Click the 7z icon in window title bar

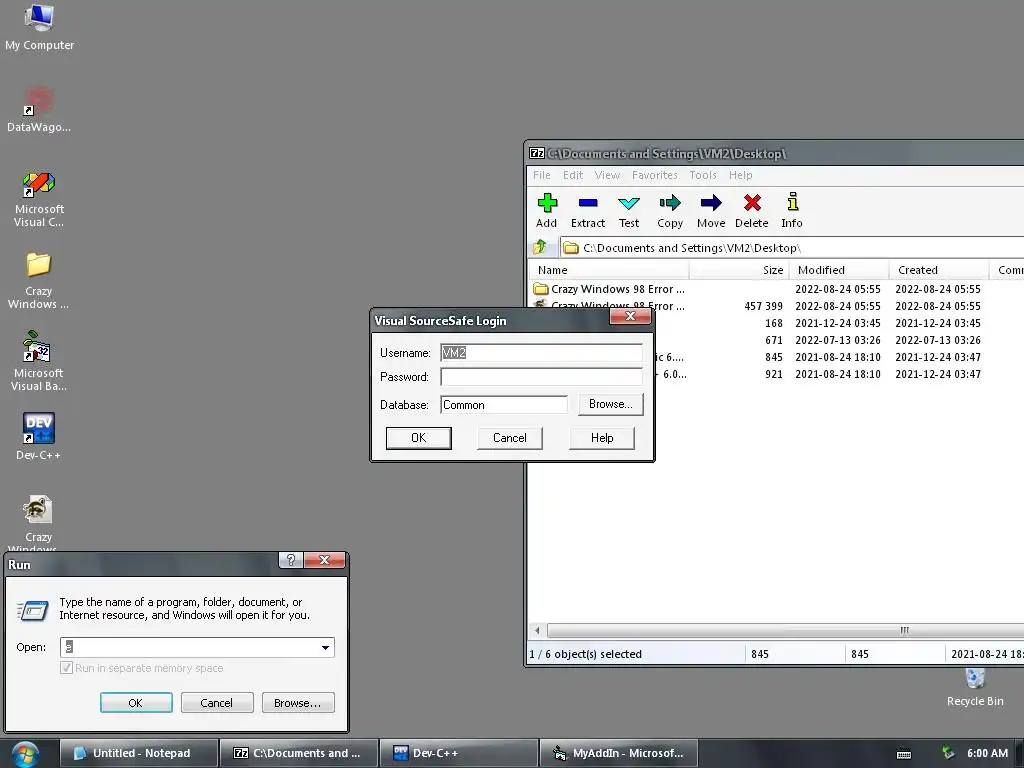coord(537,153)
